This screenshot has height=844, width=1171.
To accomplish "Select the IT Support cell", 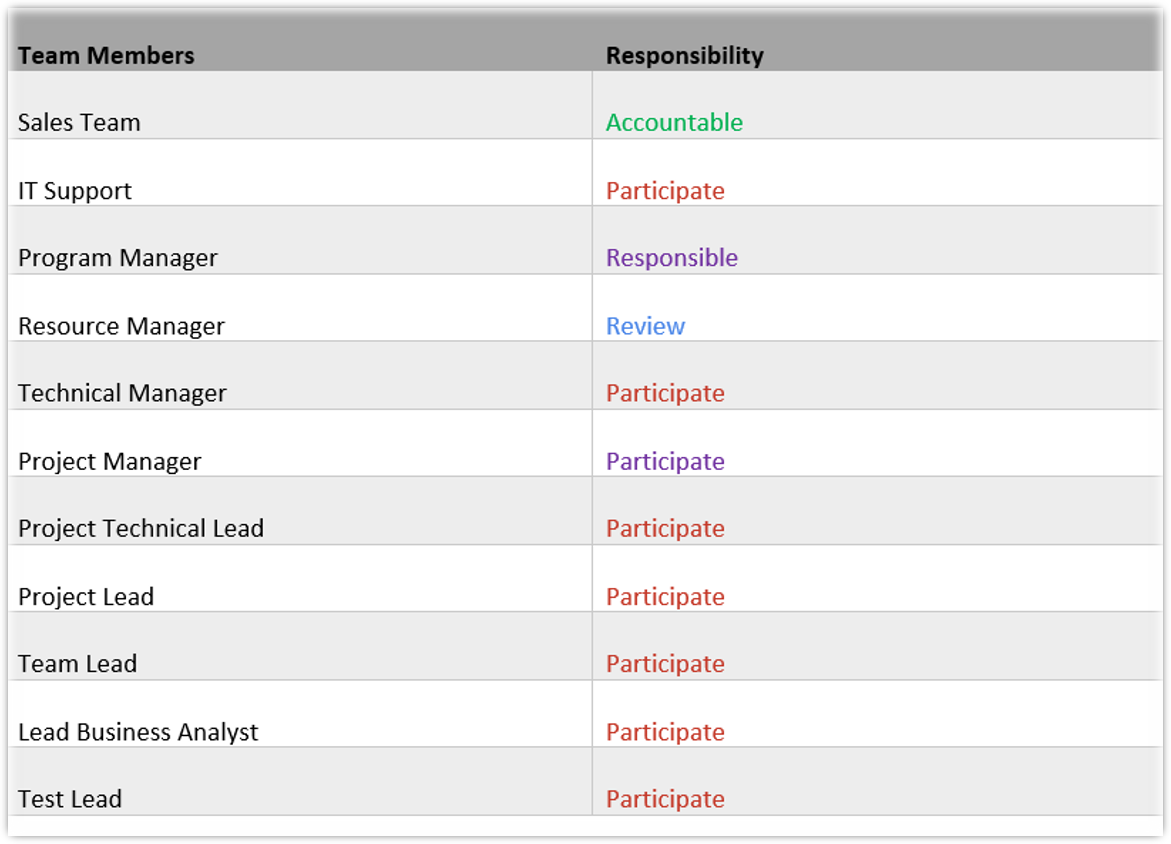I will click(x=75, y=191).
